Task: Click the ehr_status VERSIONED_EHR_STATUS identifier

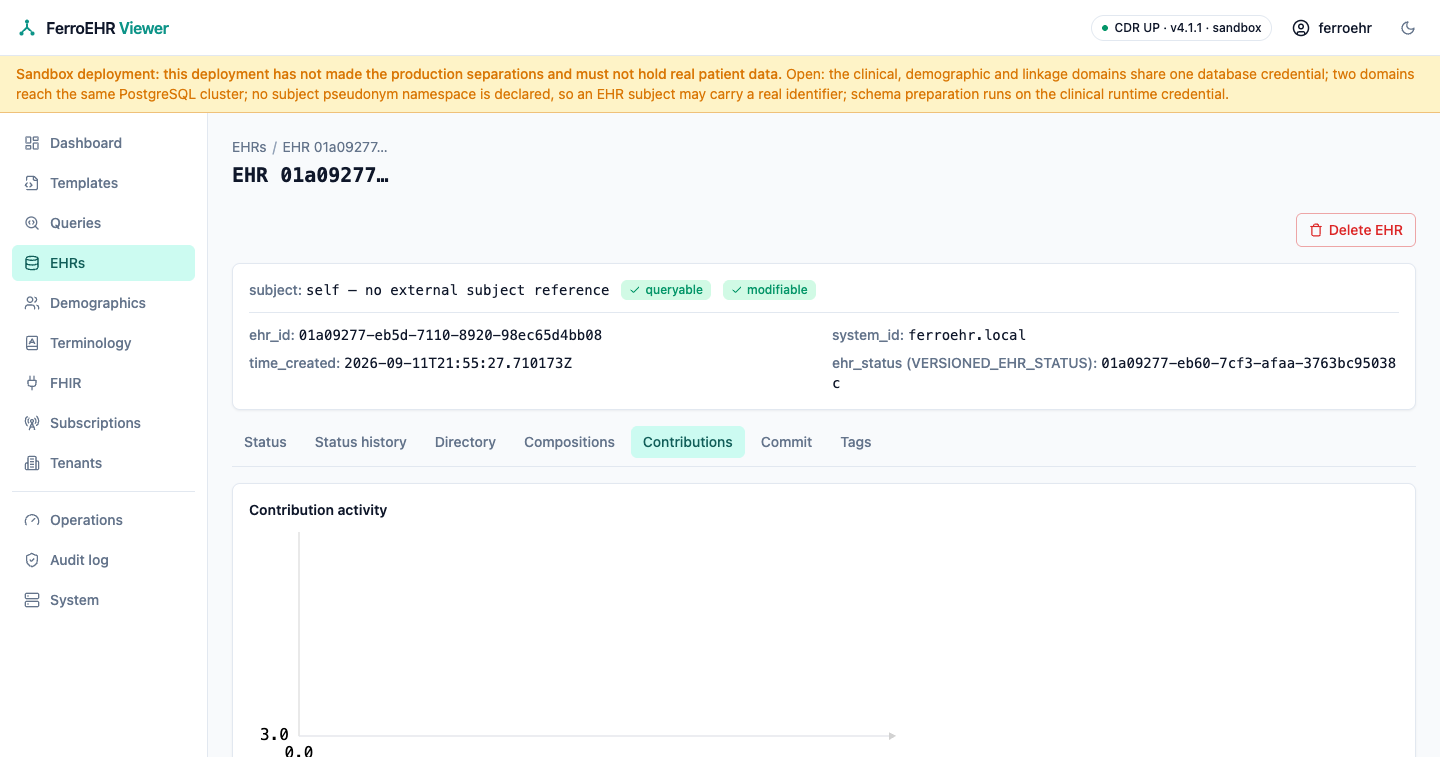Action: click(1115, 373)
